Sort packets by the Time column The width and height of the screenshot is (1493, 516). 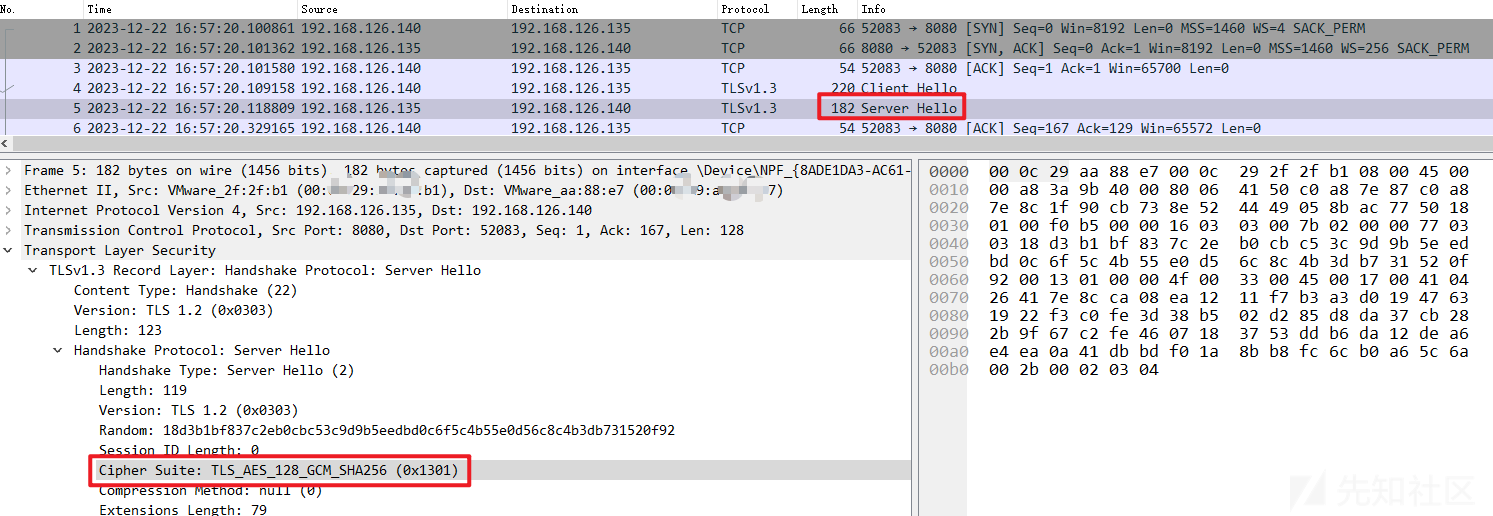click(100, 9)
